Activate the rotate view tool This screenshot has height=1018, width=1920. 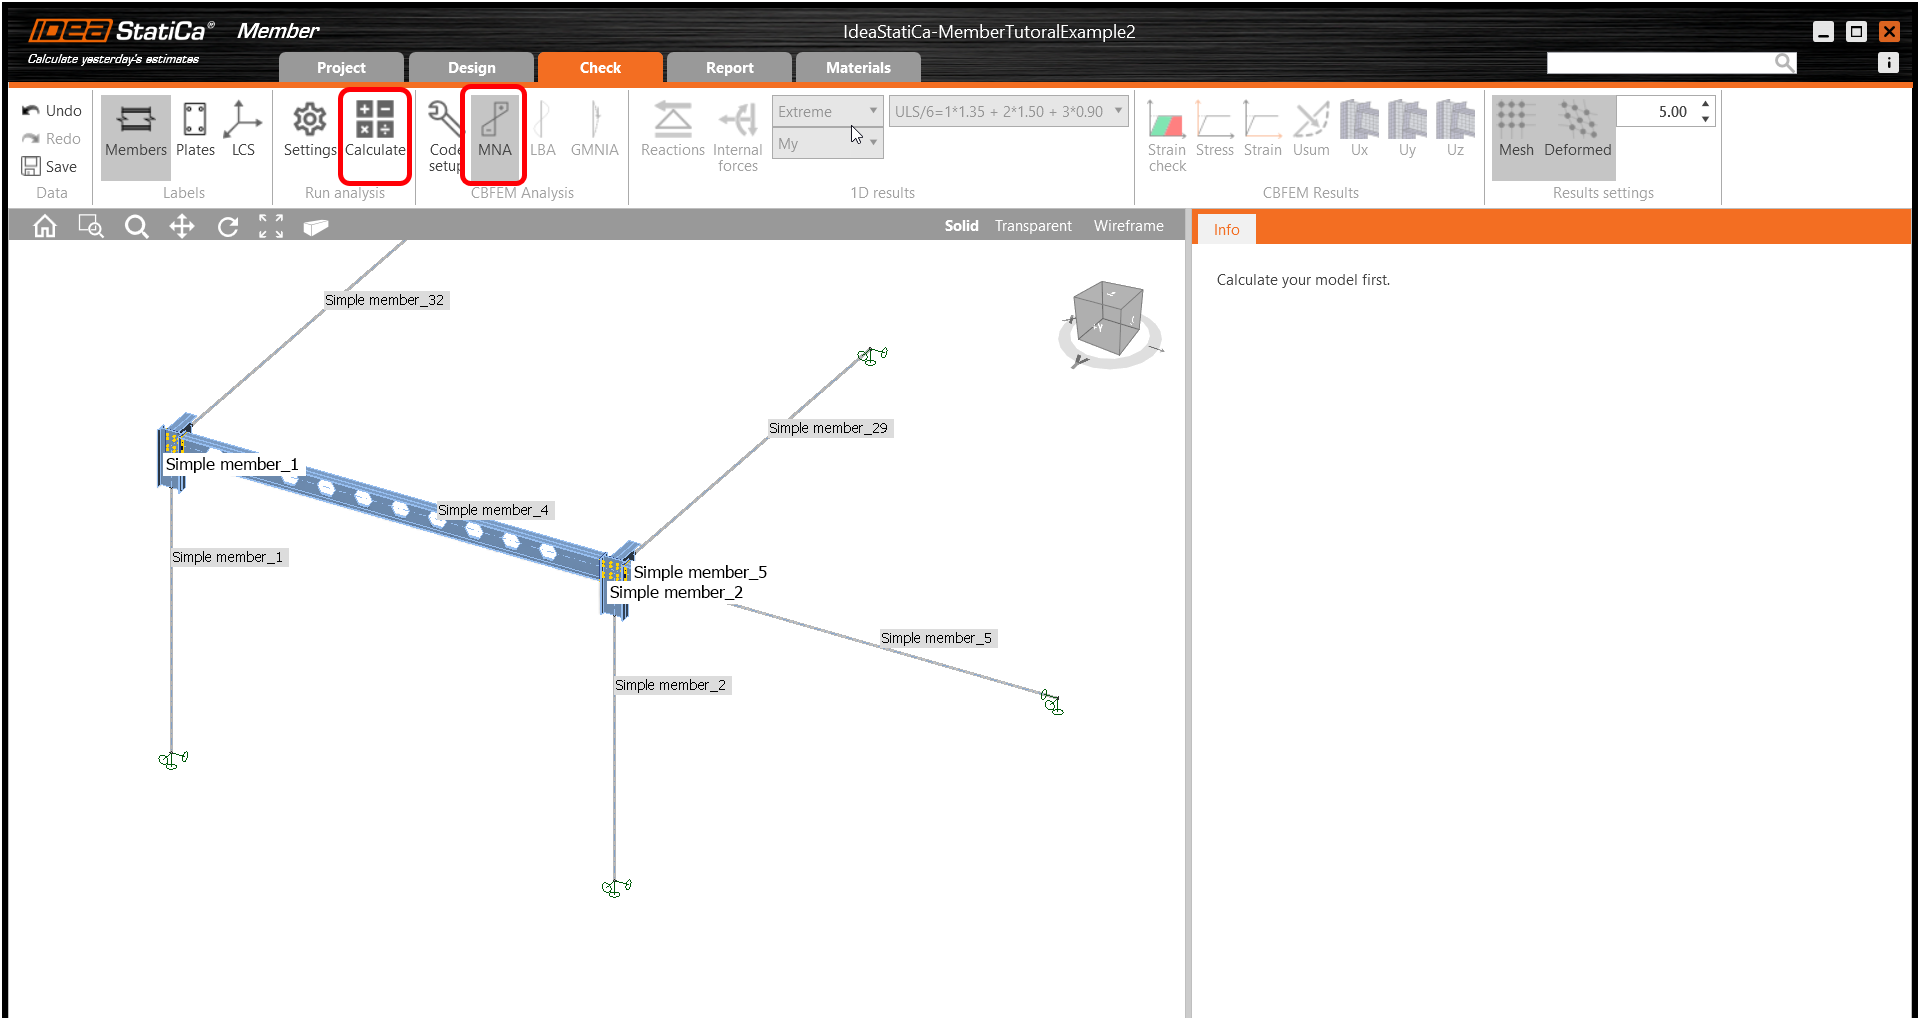(228, 227)
